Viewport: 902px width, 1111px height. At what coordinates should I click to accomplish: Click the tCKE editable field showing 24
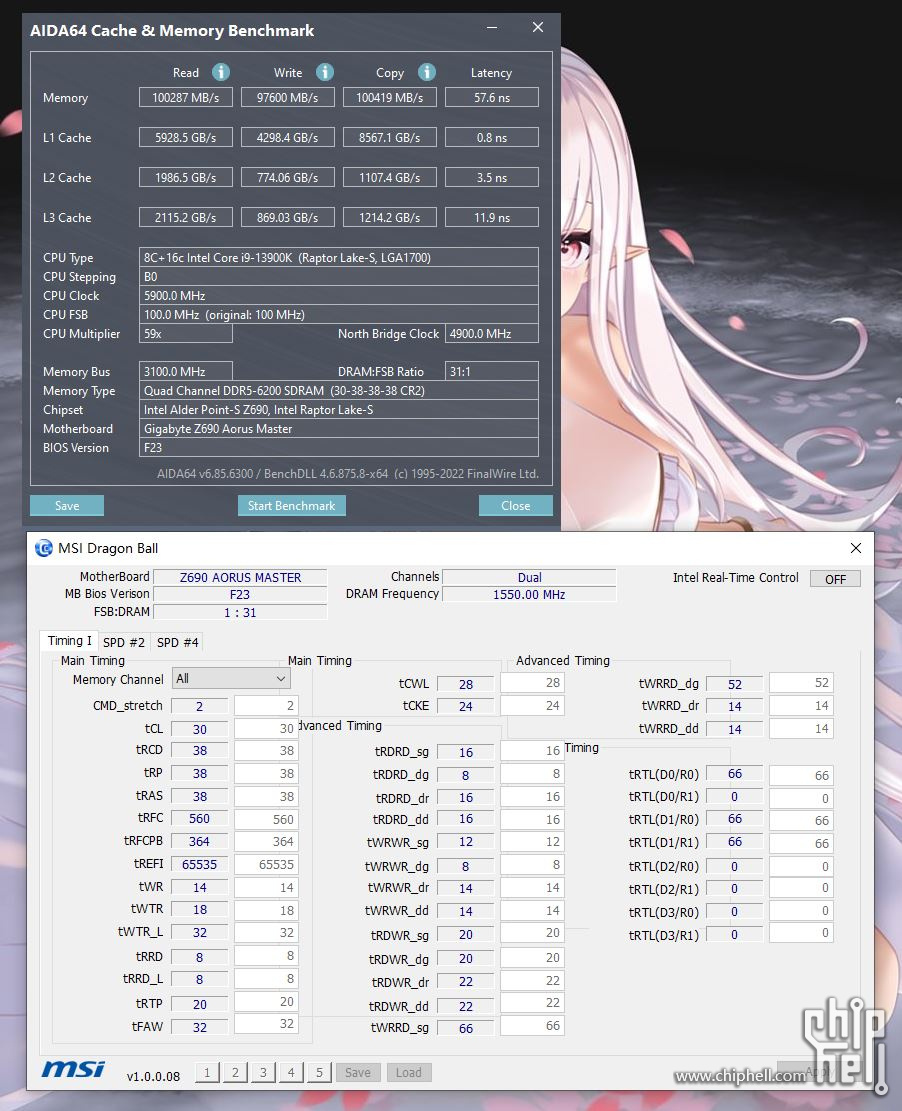[532, 705]
